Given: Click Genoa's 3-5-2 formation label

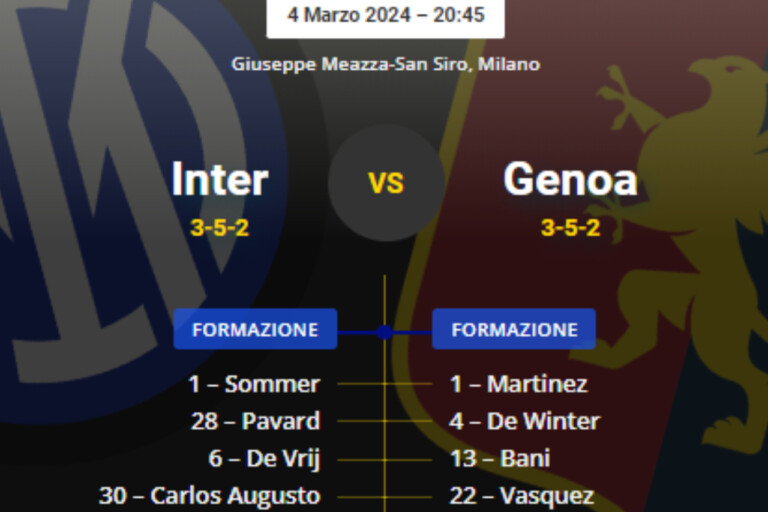Looking at the screenshot, I should 570,228.
